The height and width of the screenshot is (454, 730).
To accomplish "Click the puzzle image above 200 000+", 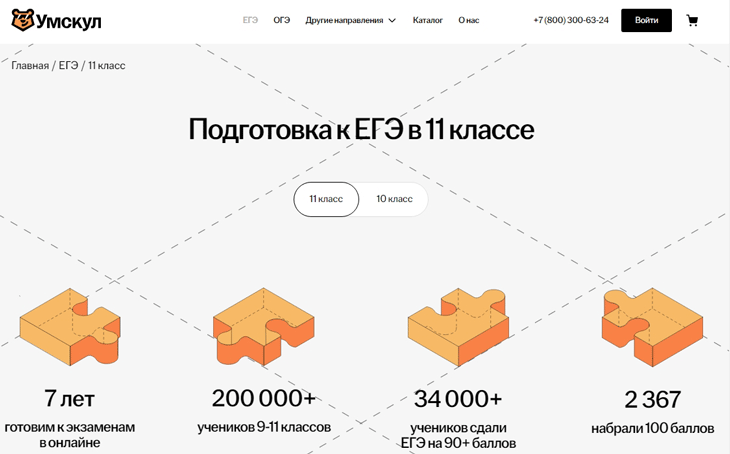I will coord(264,327).
